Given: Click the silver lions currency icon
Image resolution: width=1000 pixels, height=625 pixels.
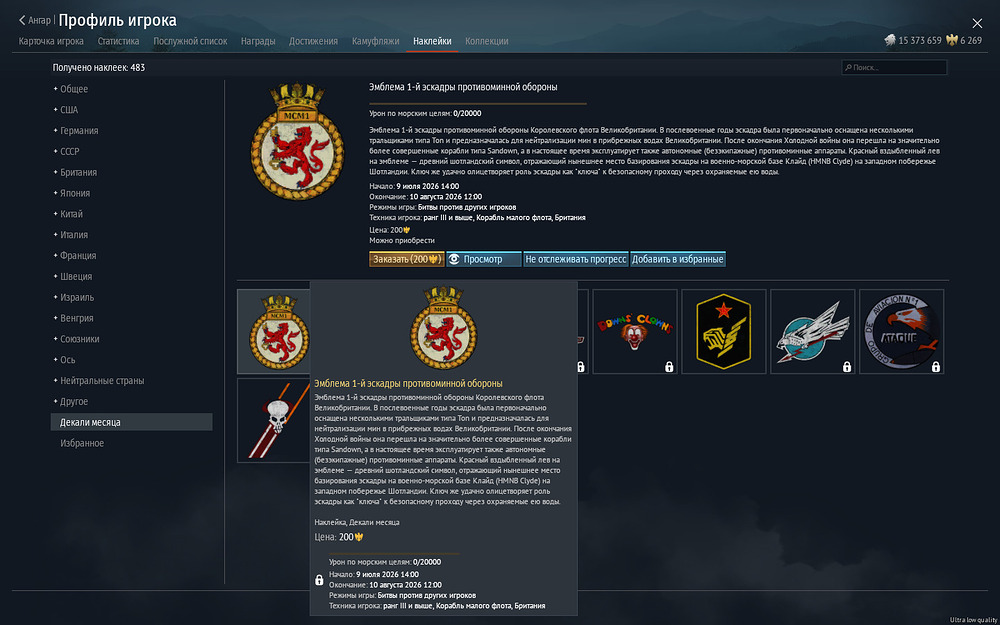Looking at the screenshot, I should (890, 40).
